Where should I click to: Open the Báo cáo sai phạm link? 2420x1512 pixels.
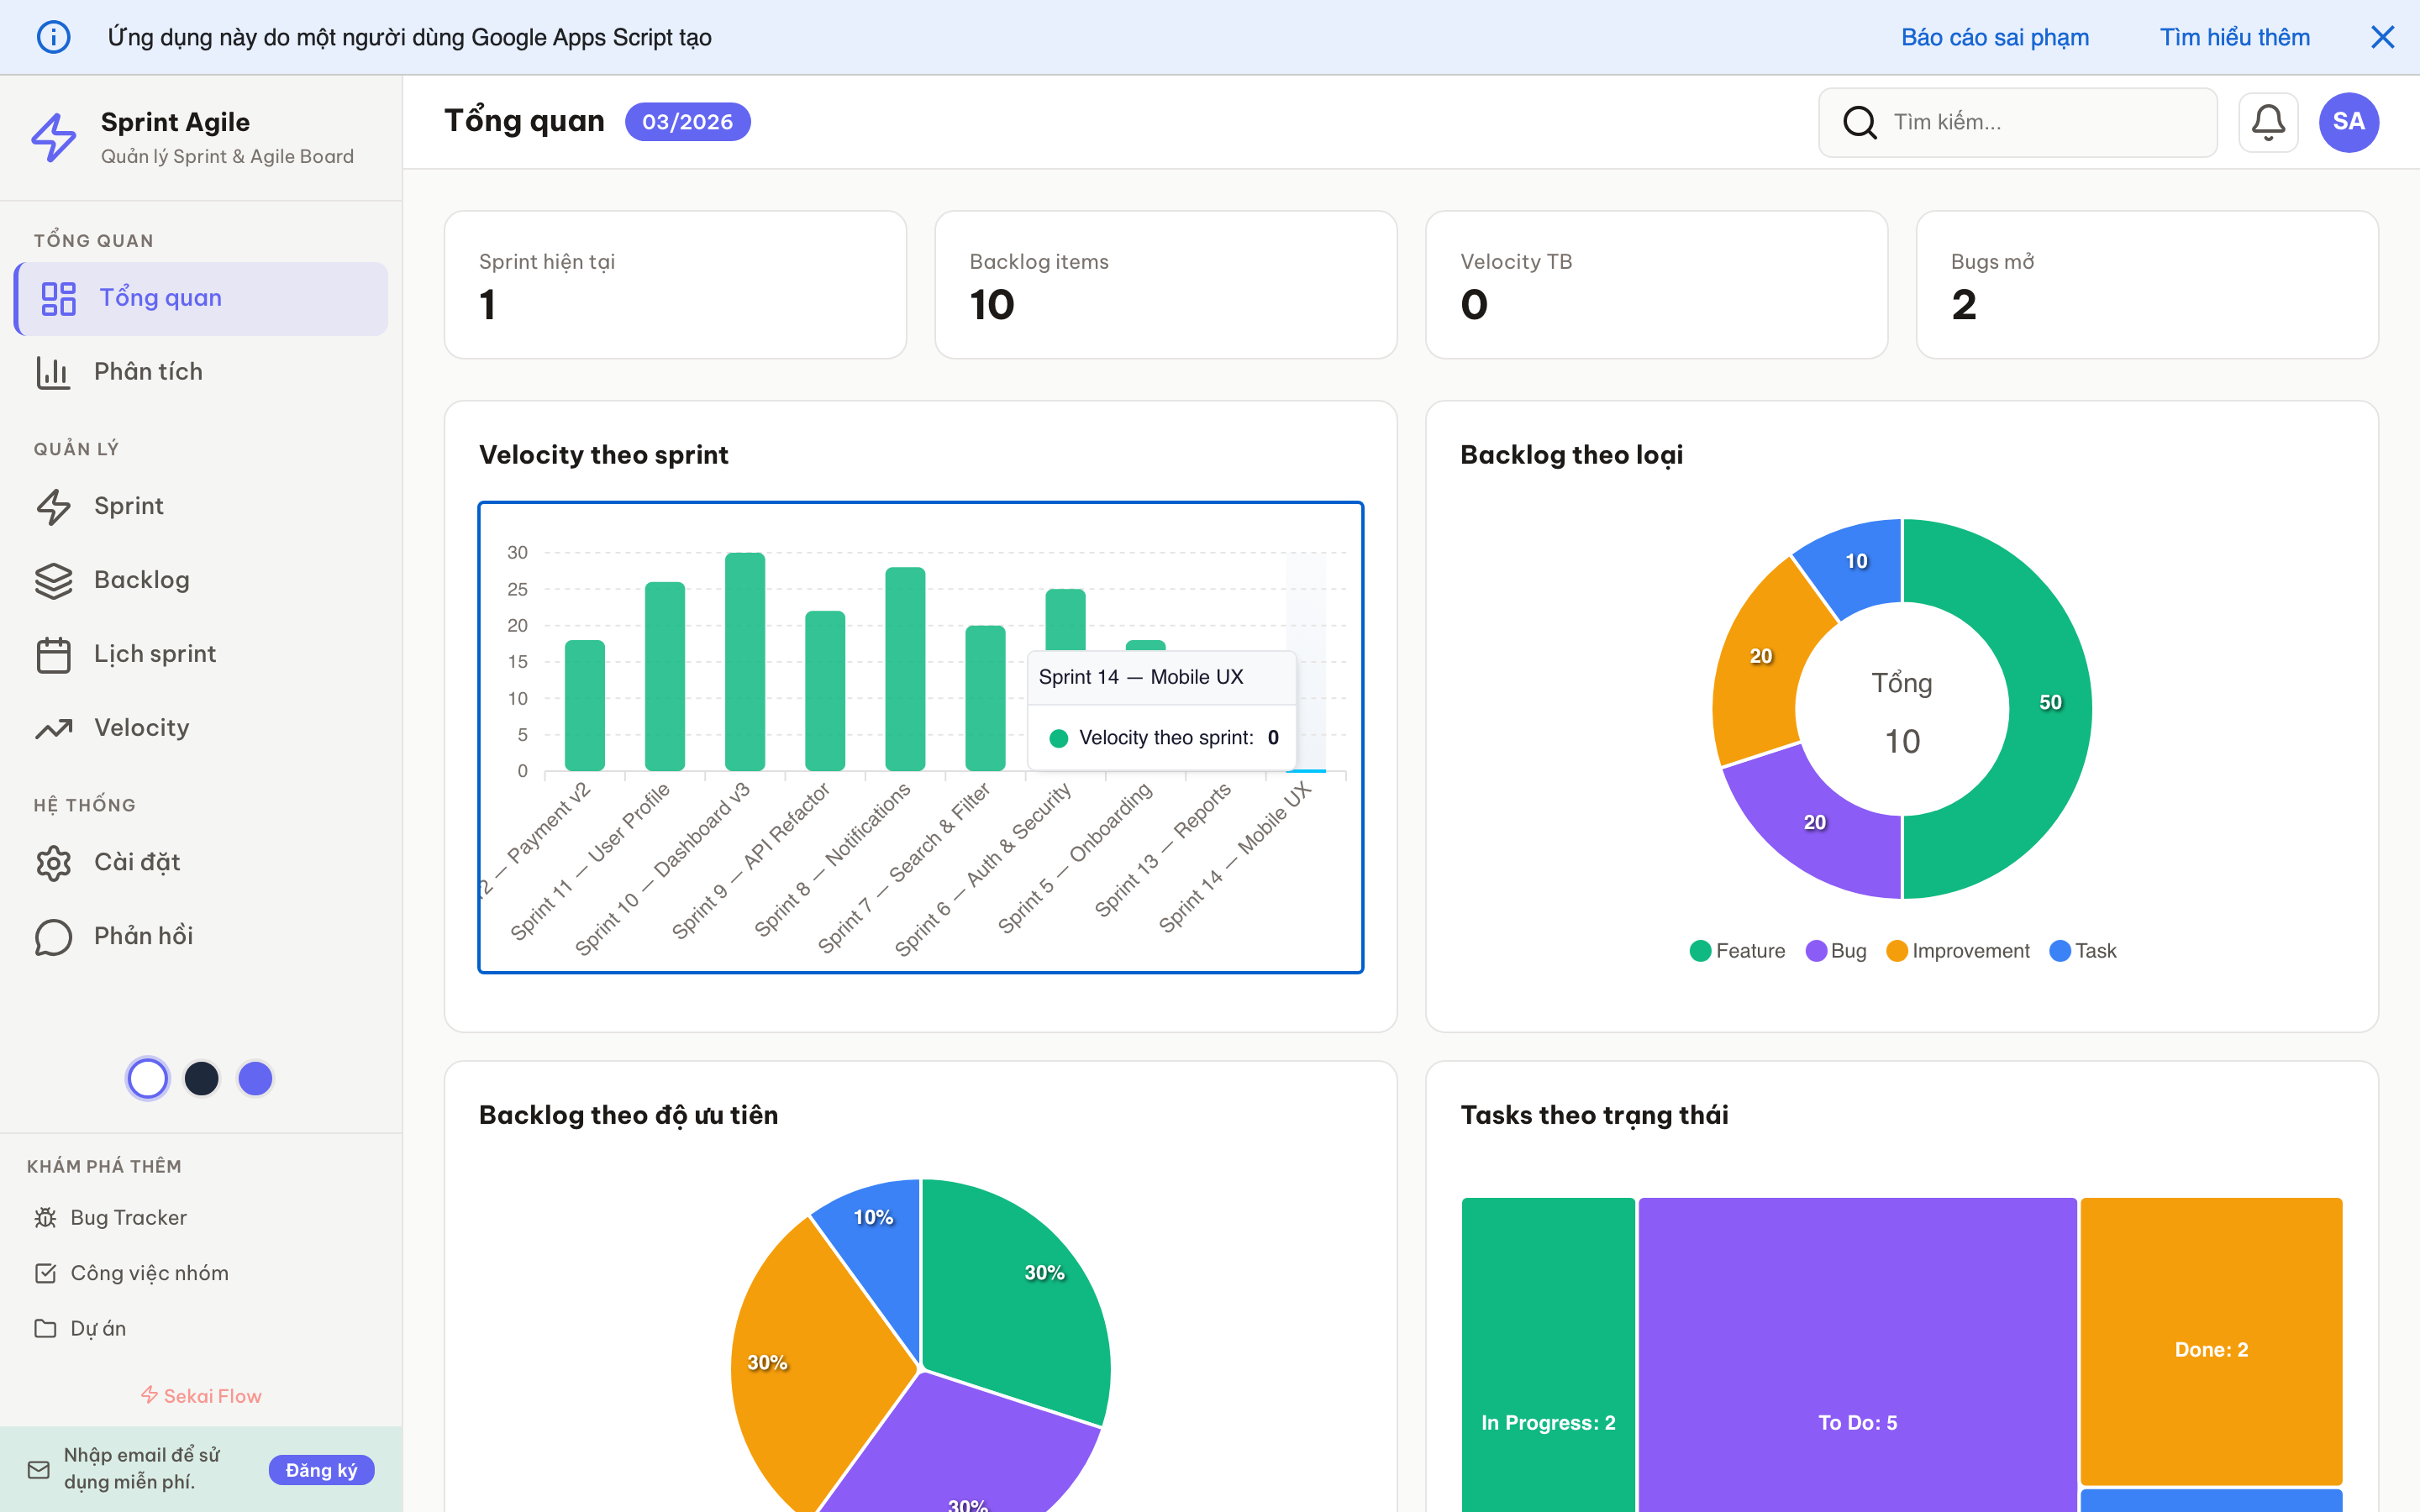(1994, 37)
